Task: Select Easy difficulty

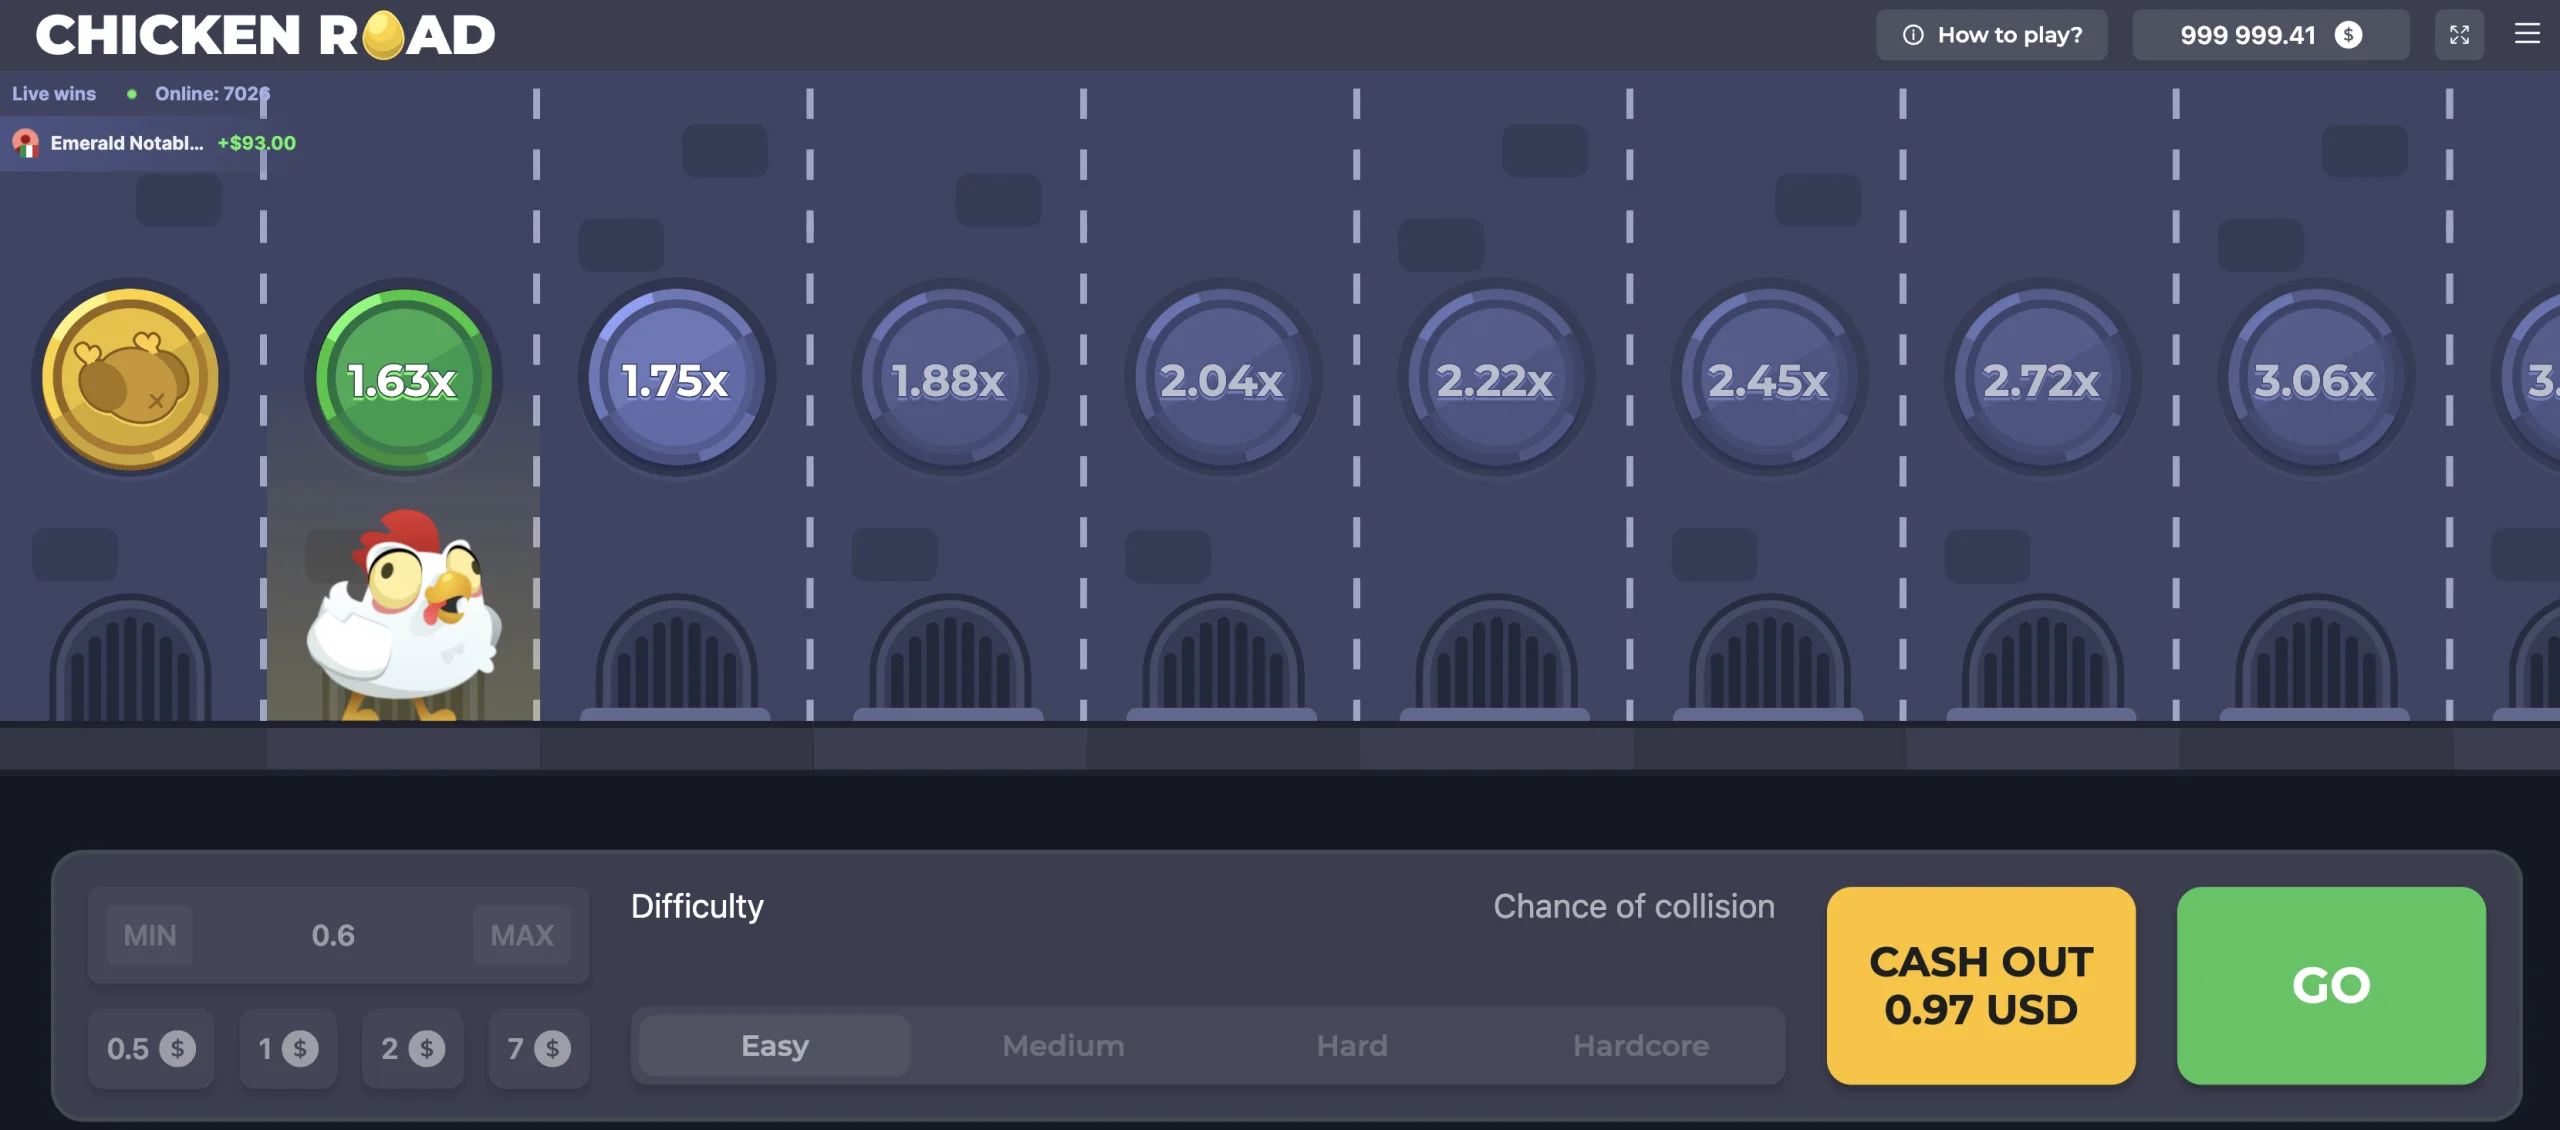Action: pyautogui.click(x=775, y=1046)
